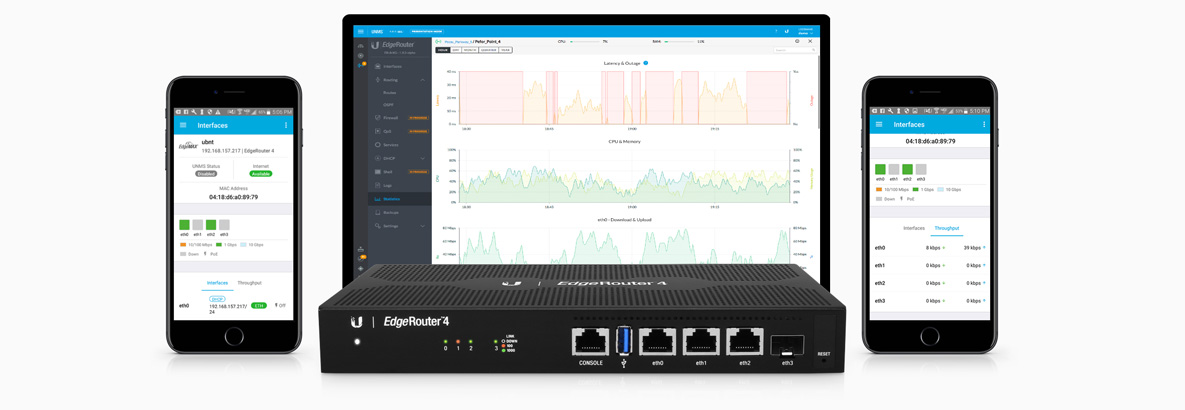Tap the green ETH badge on left phone

(259, 306)
